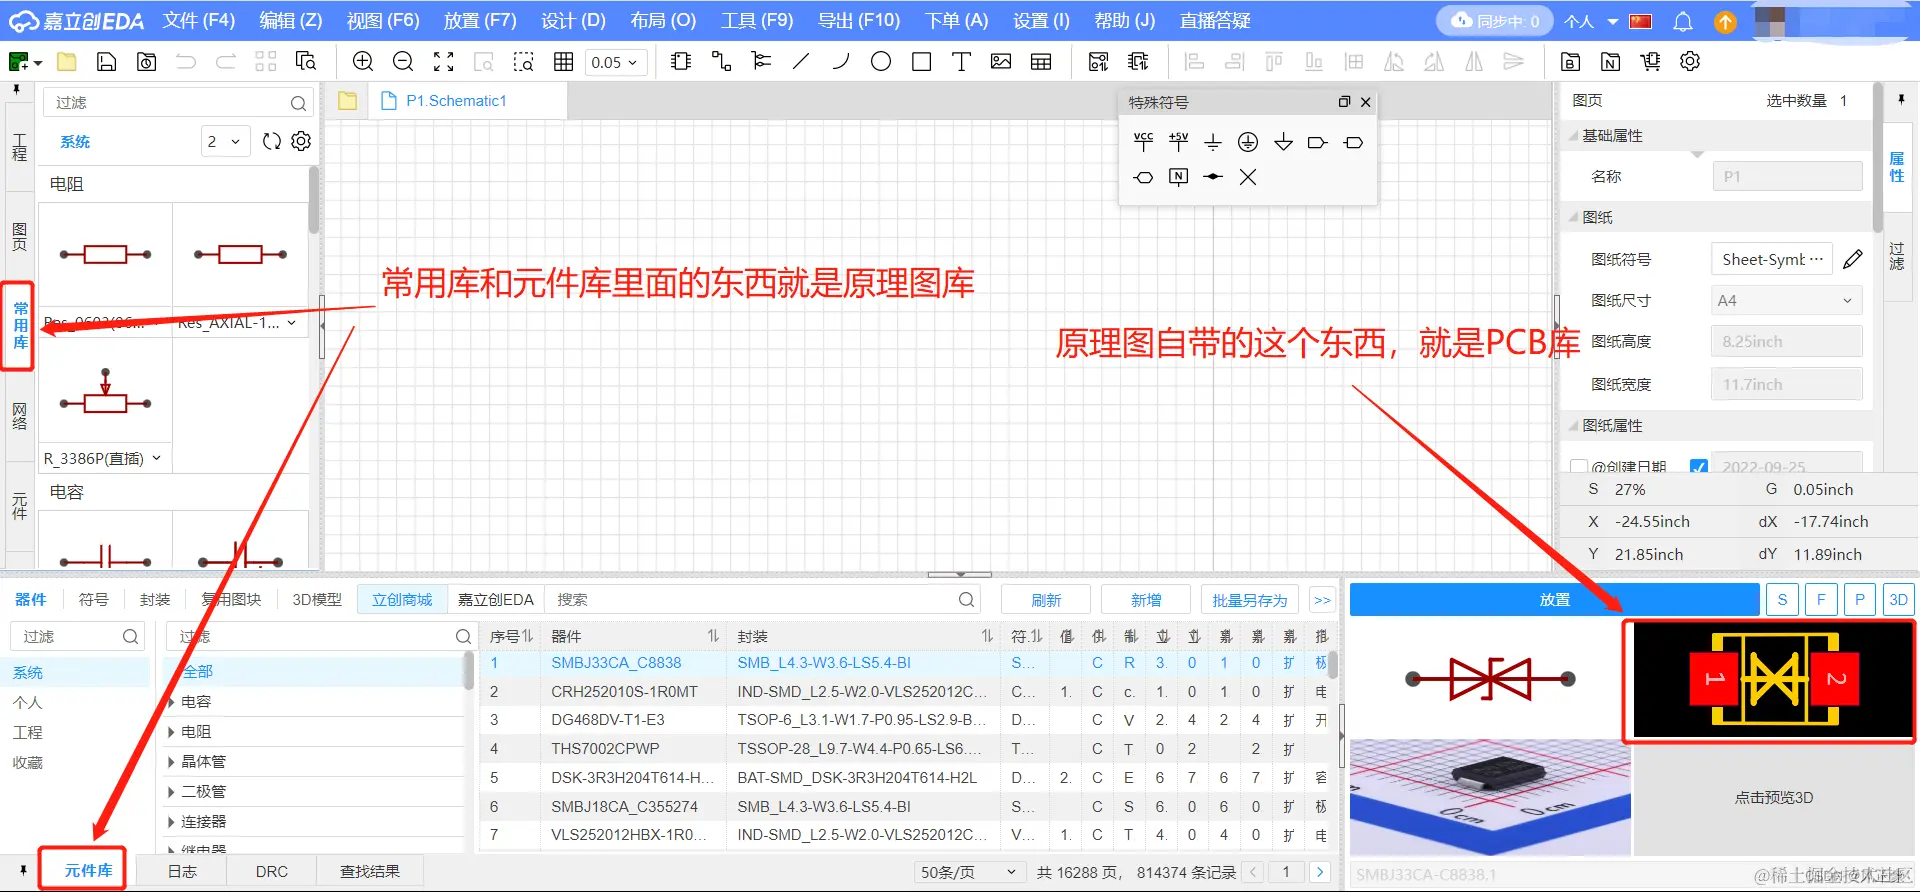Place the ground symbol
This screenshot has width=1920, height=892.
click(1213, 142)
